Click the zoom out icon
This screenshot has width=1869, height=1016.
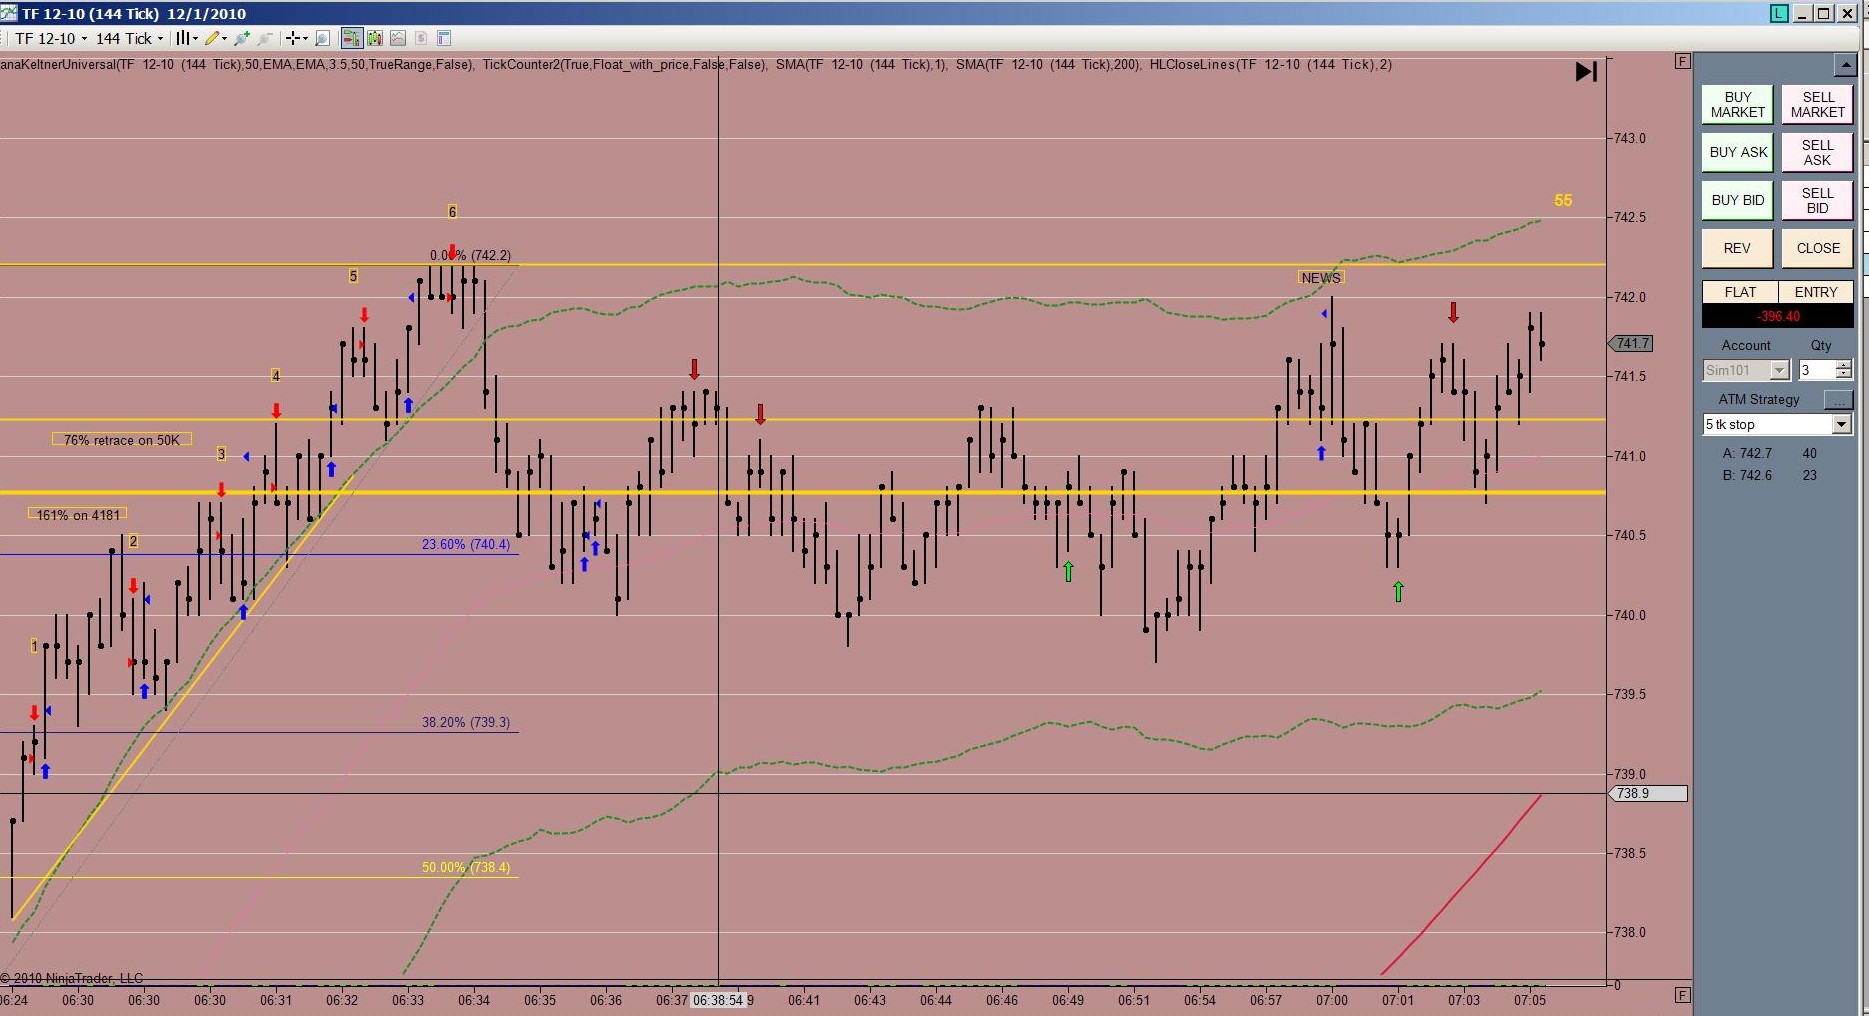[x=265, y=38]
